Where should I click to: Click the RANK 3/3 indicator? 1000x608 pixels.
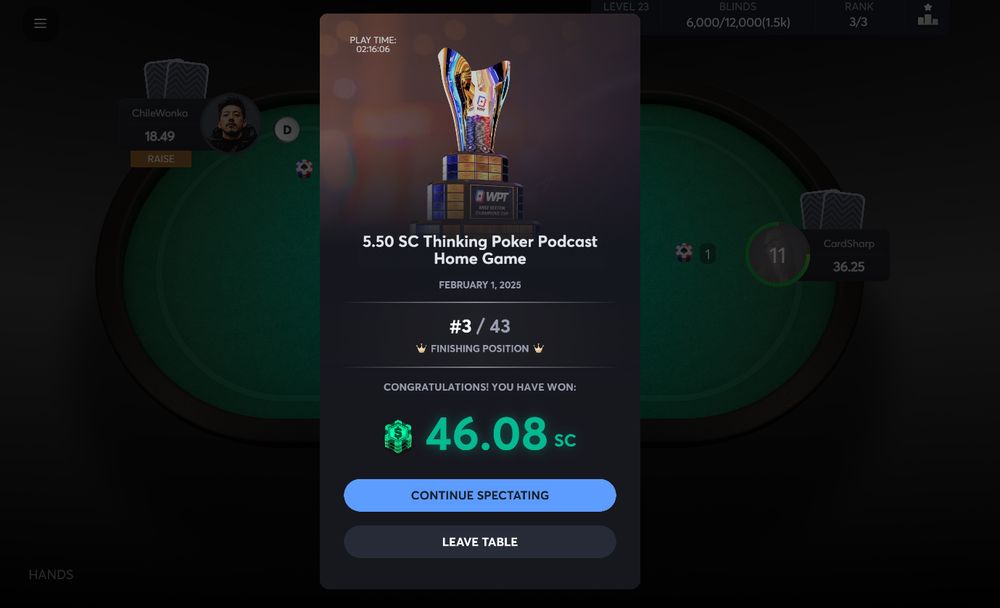coord(858,15)
